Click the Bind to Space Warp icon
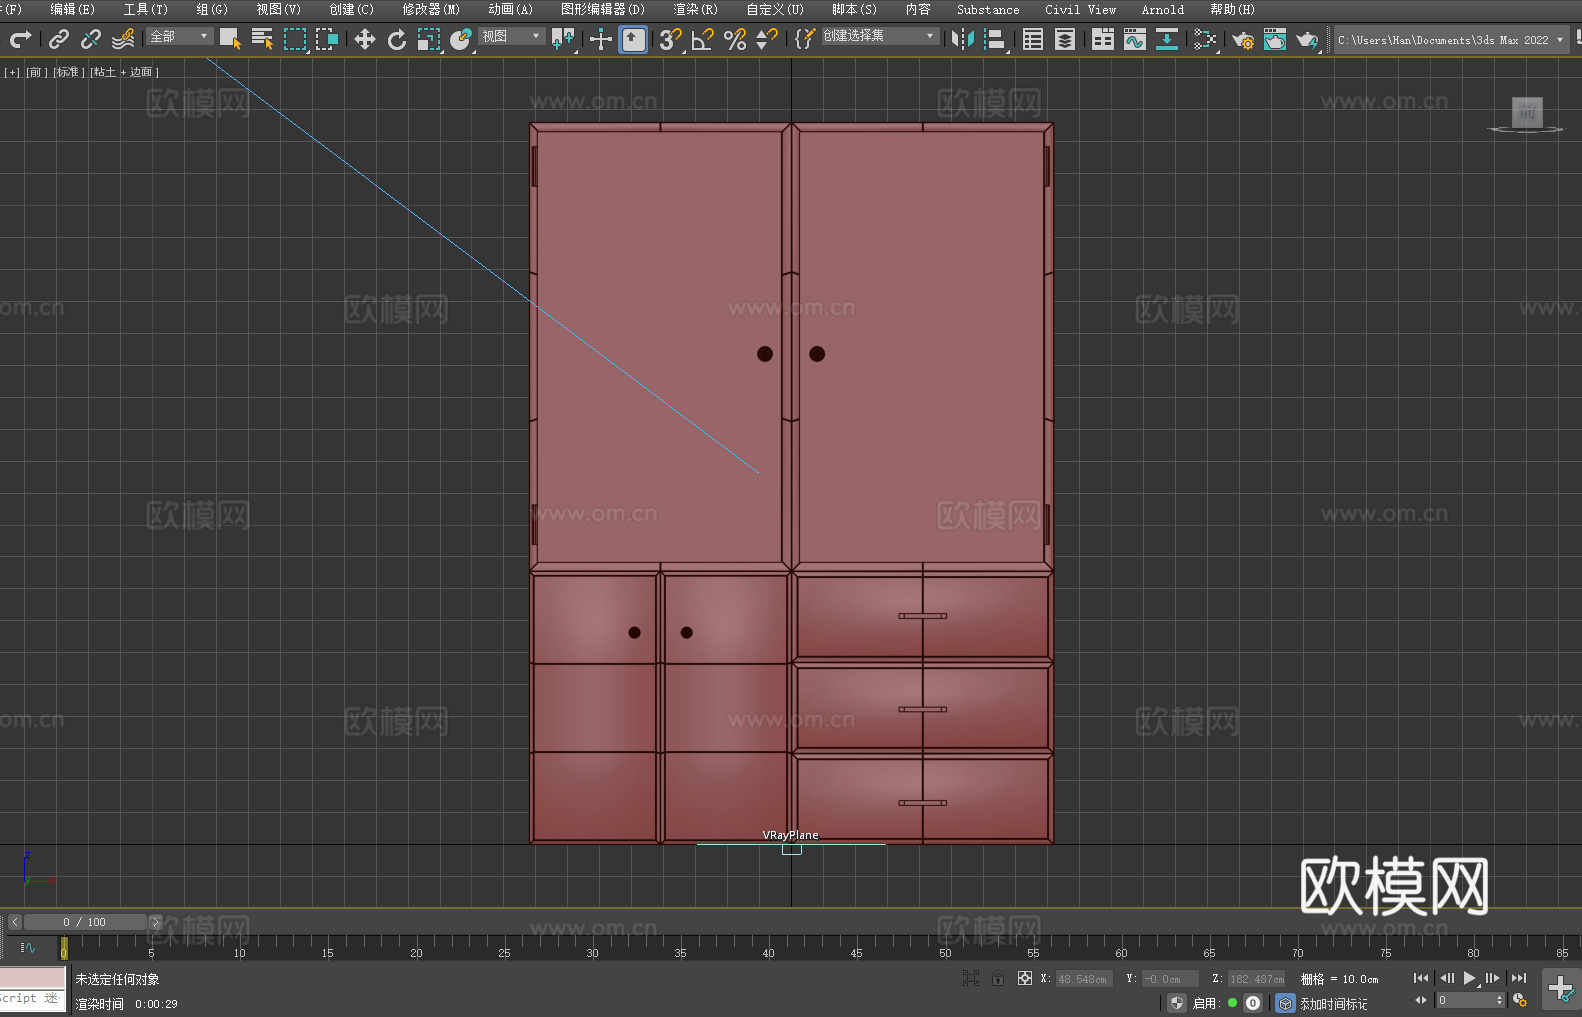 click(x=123, y=39)
